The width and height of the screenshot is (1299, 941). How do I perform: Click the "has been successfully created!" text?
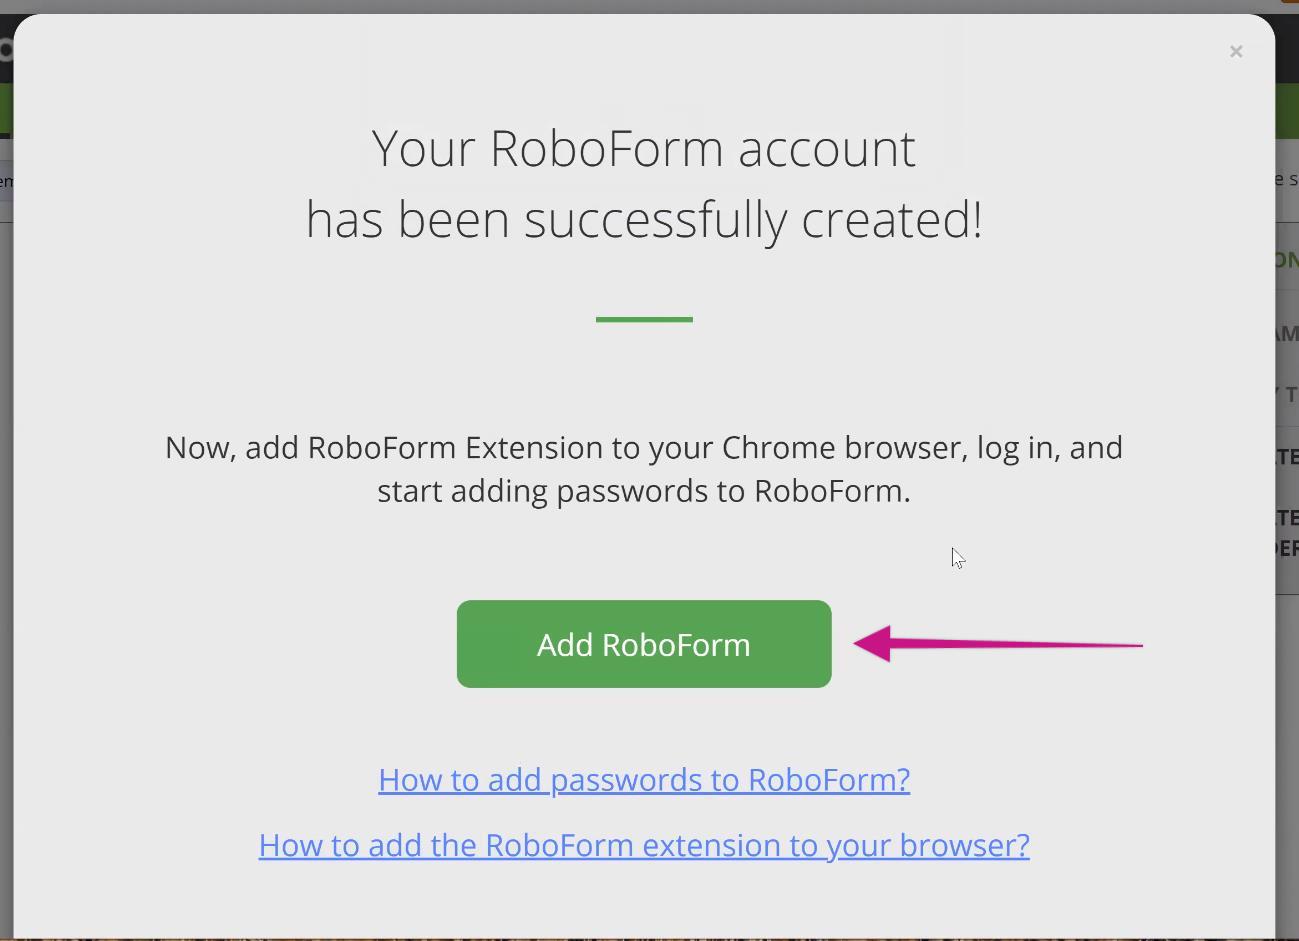coord(644,219)
